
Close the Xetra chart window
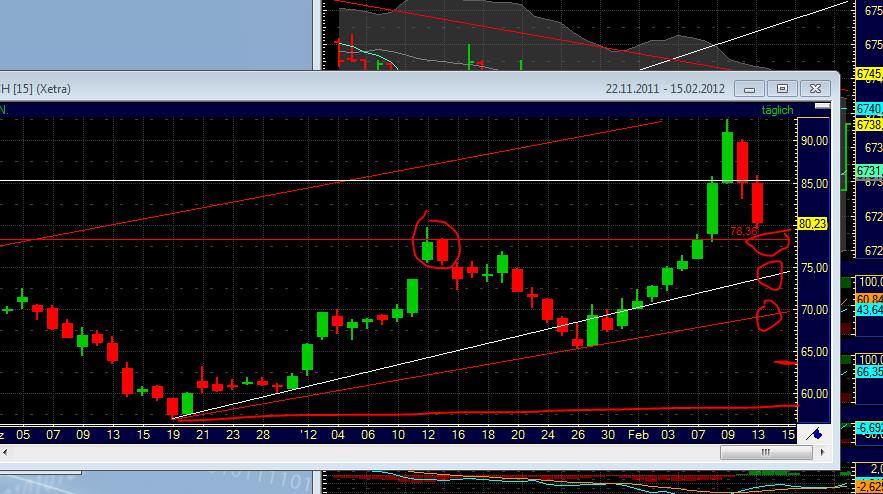click(x=815, y=88)
